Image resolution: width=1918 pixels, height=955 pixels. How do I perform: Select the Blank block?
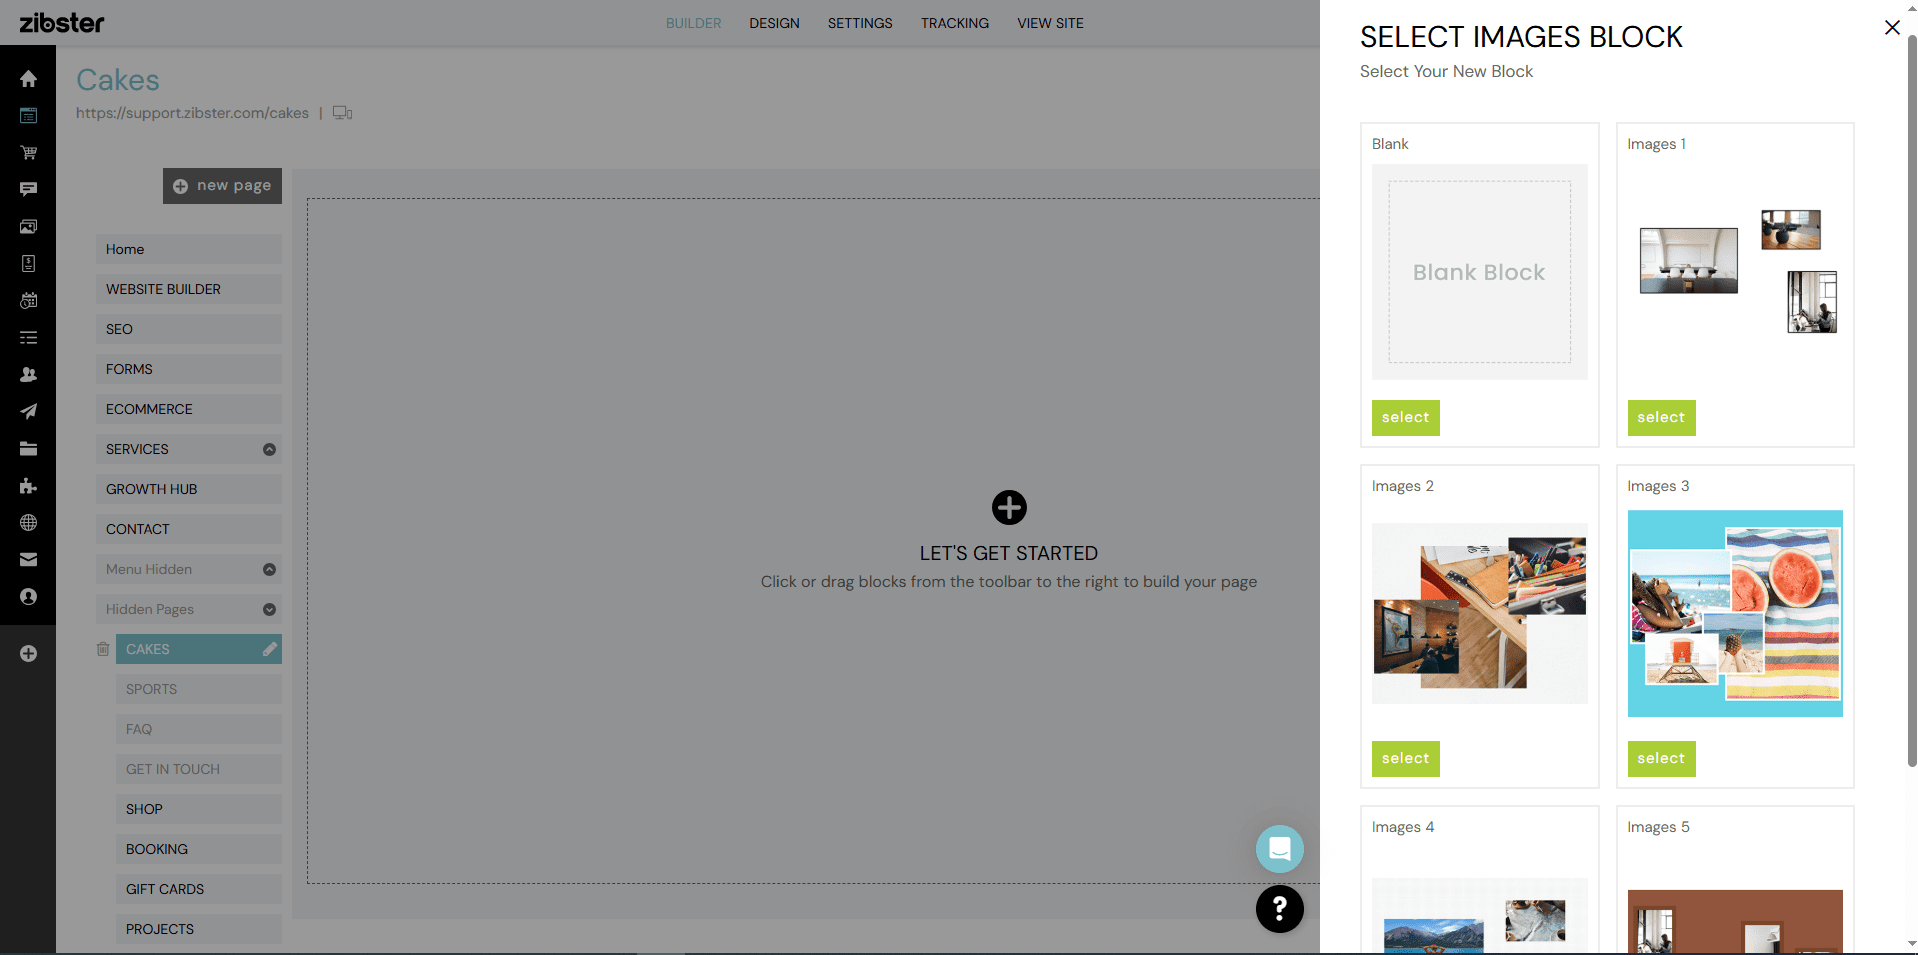(x=1405, y=418)
